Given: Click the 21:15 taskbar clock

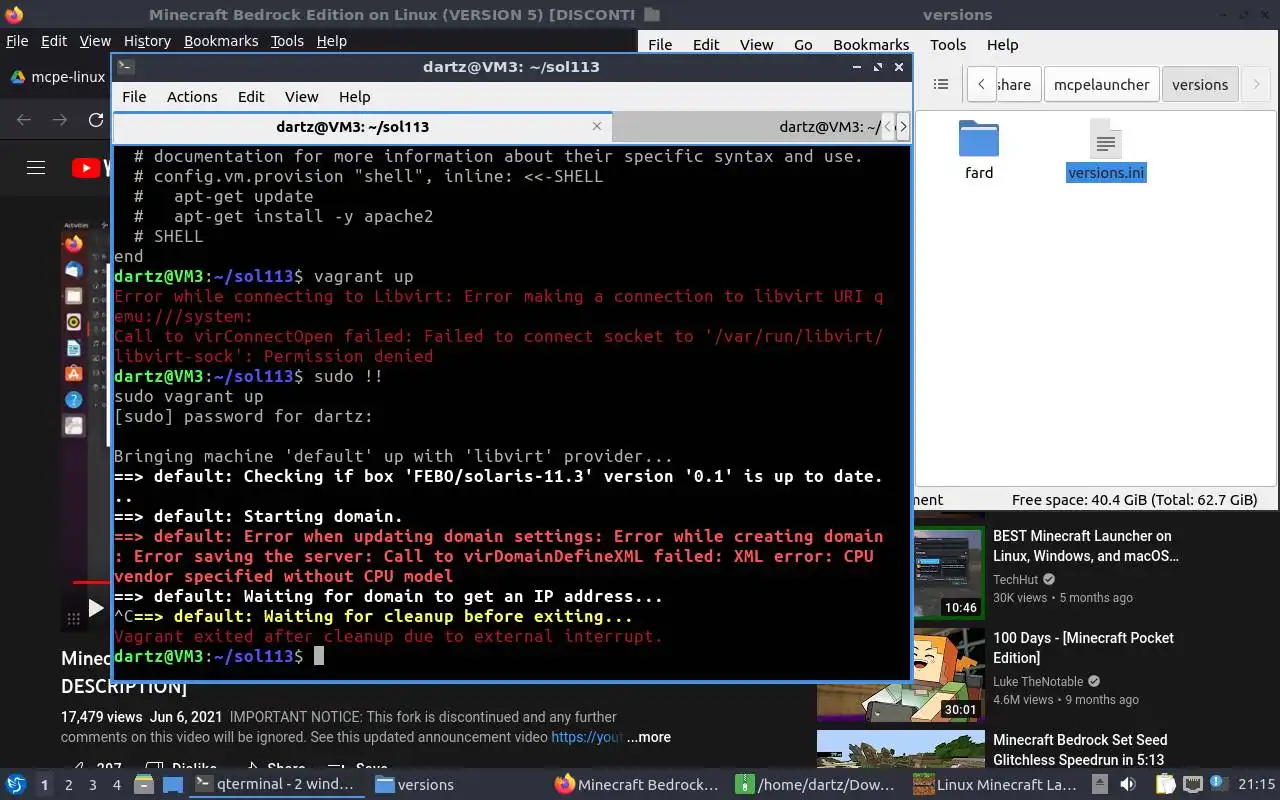Looking at the screenshot, I should 1257,785.
